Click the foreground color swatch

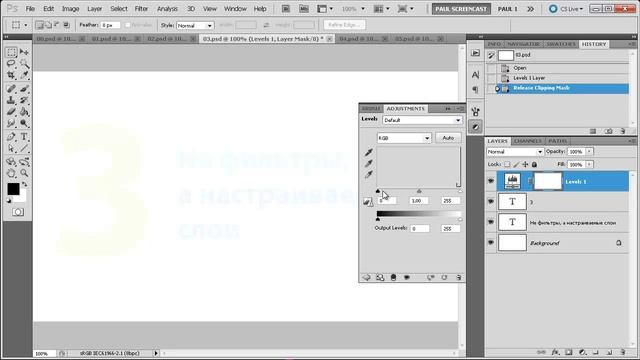[x=13, y=189]
